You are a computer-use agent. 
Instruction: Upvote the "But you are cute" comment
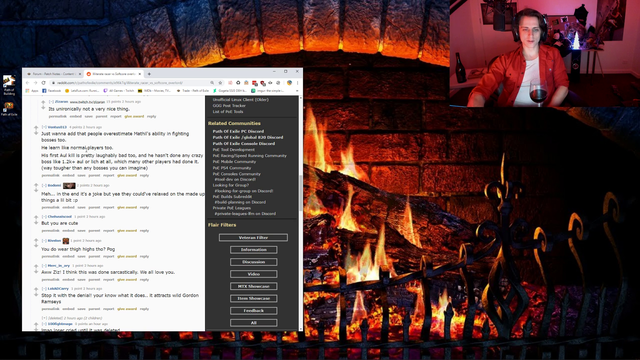tap(36, 217)
